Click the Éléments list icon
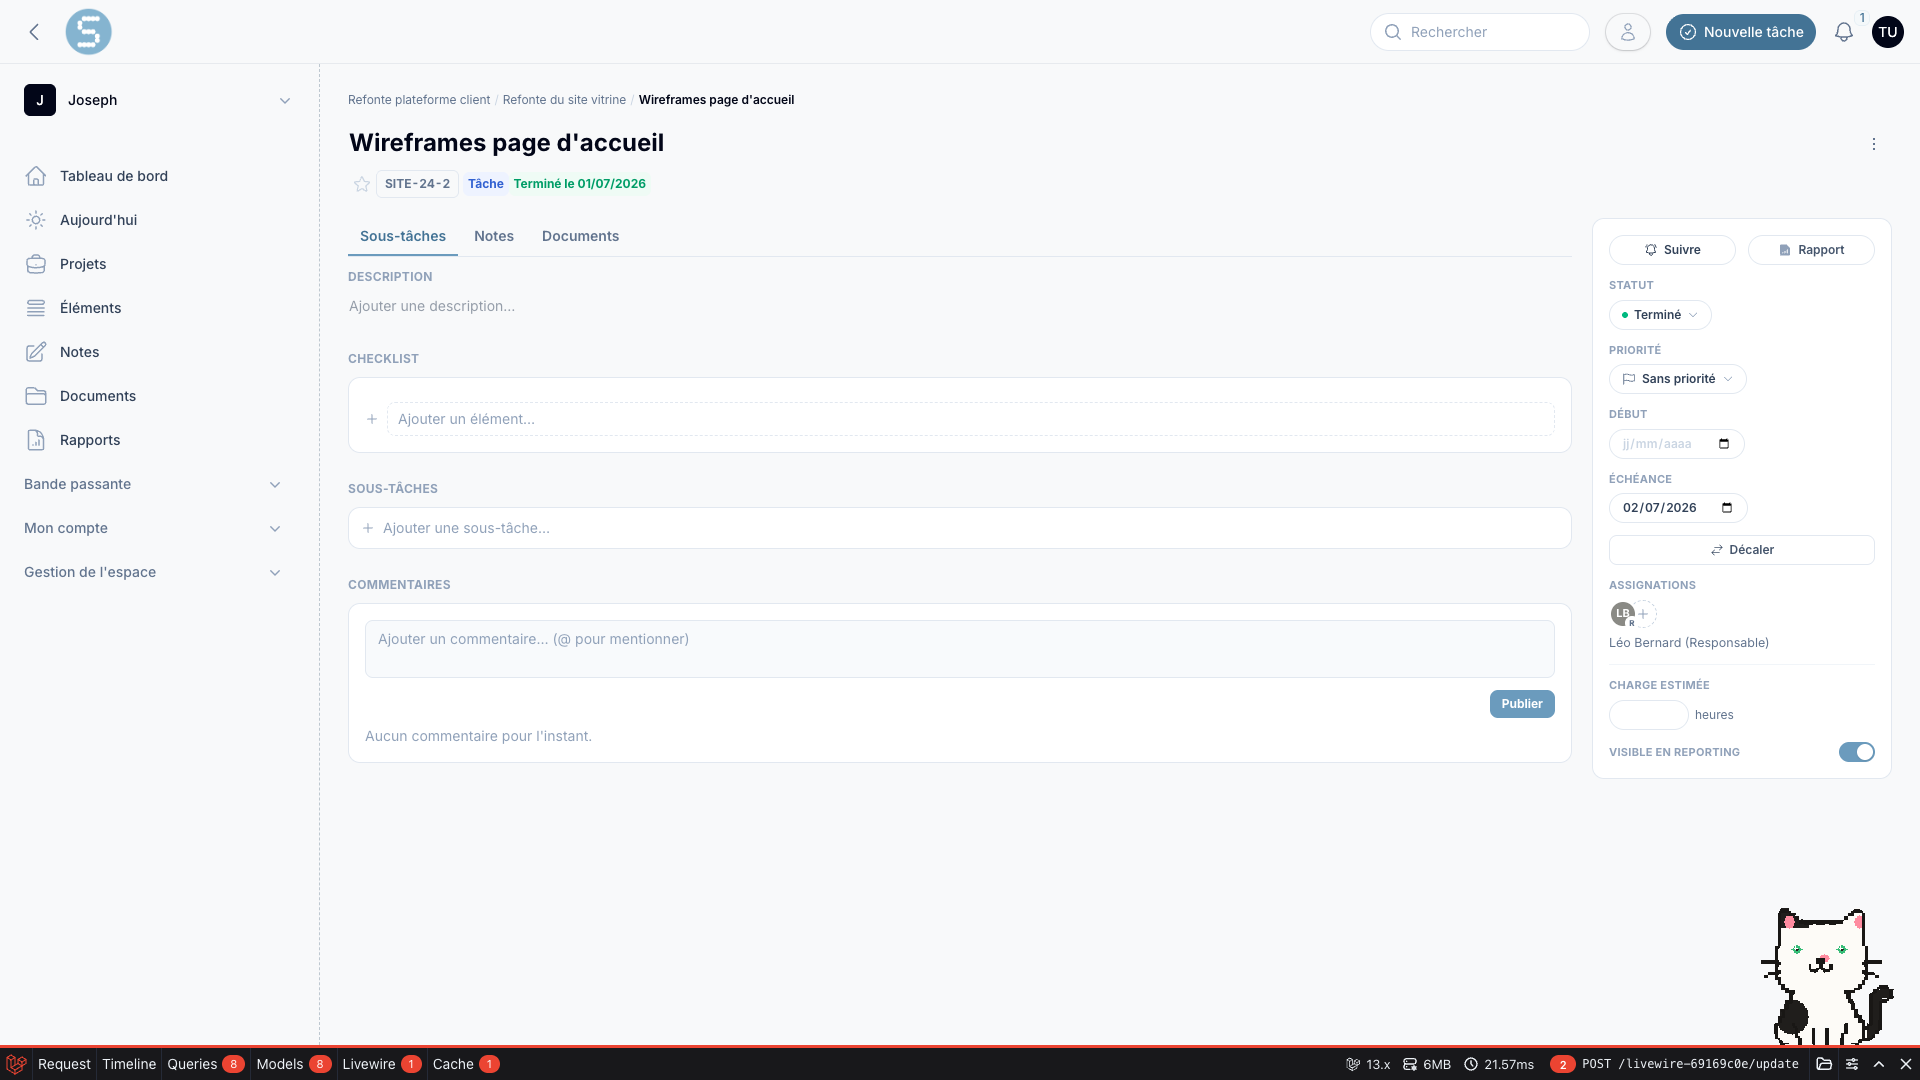1920x1080 pixels. click(36, 308)
